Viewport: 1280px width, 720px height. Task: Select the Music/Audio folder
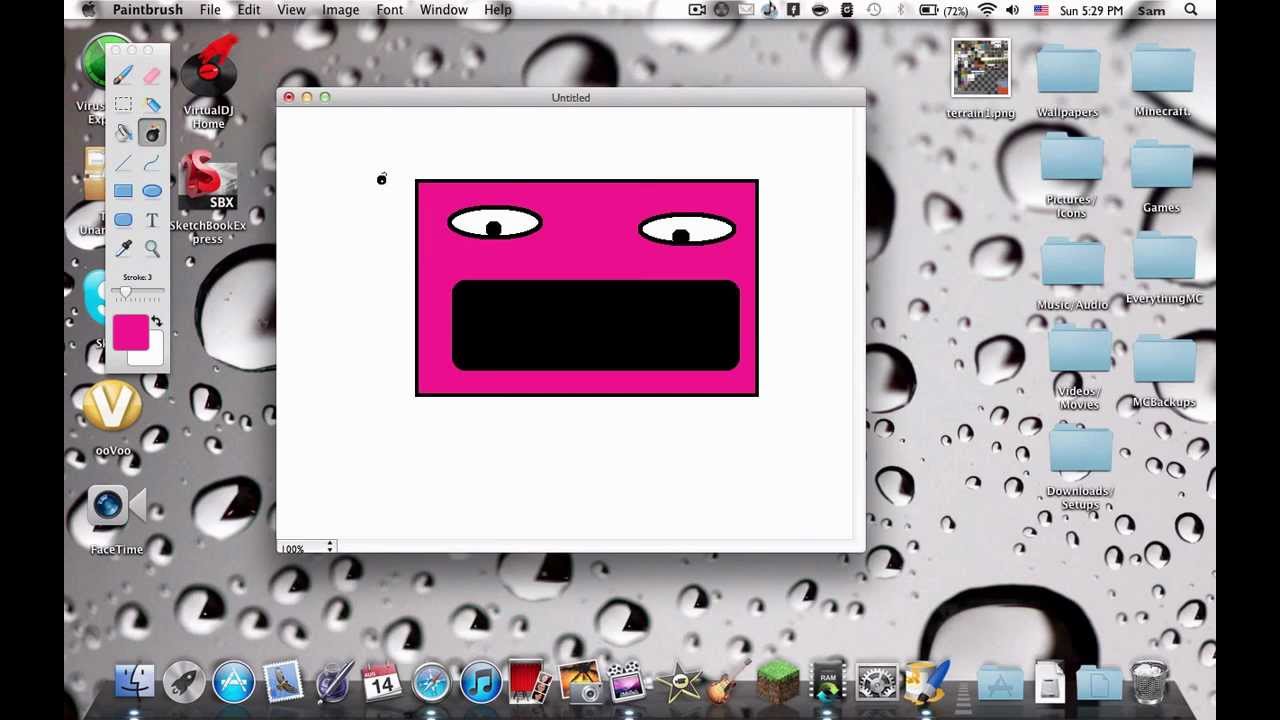tap(1072, 272)
